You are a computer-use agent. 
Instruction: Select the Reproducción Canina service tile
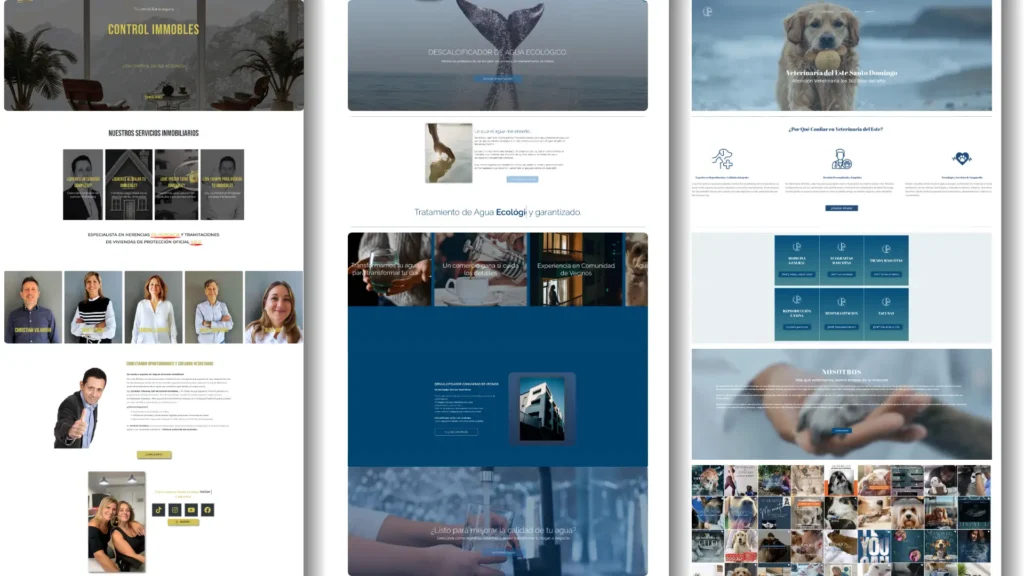(x=797, y=315)
